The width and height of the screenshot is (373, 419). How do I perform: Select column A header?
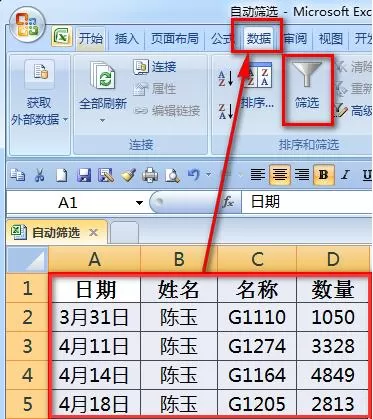coord(95,259)
